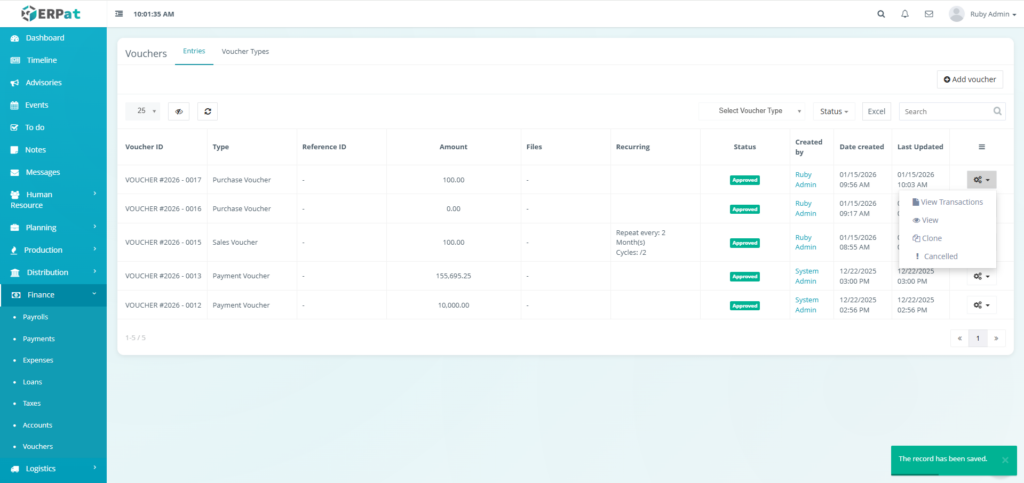Dismiss the record saved notification

point(1005,460)
